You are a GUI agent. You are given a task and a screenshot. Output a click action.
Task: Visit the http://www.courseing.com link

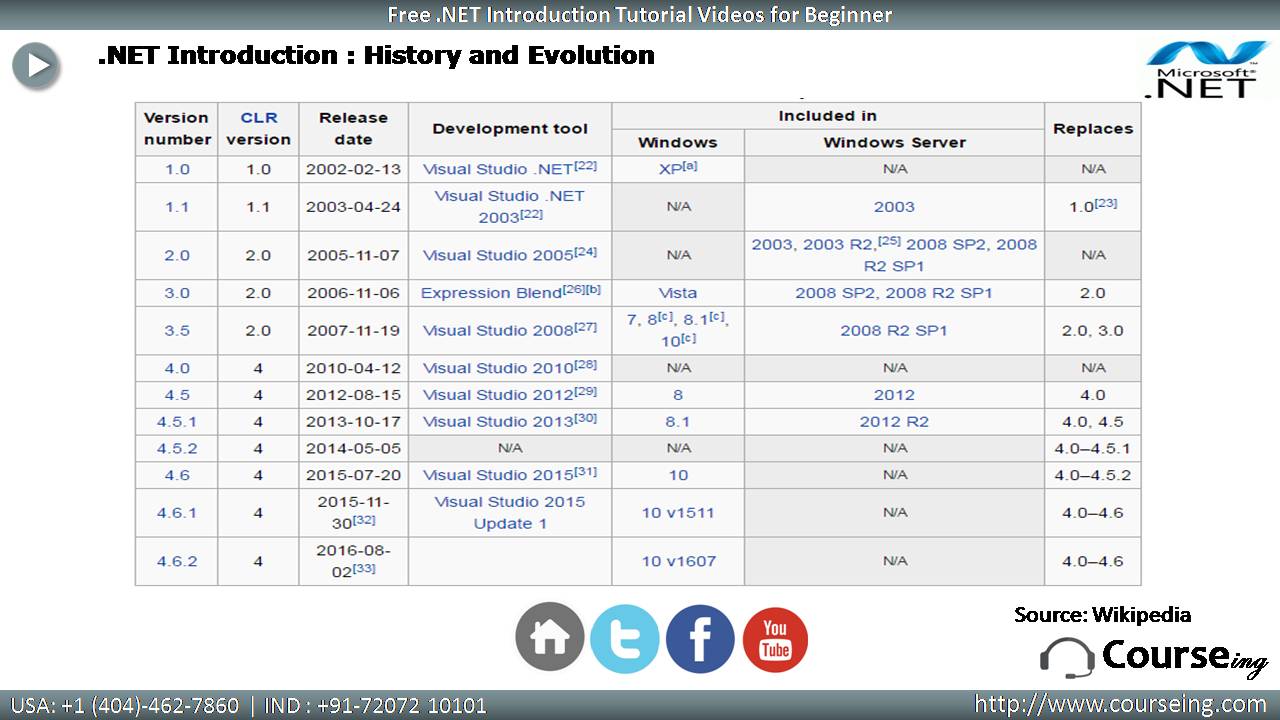click(x=1120, y=704)
